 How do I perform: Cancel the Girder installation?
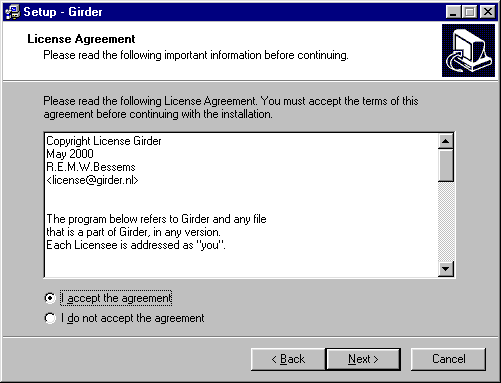tap(448, 359)
